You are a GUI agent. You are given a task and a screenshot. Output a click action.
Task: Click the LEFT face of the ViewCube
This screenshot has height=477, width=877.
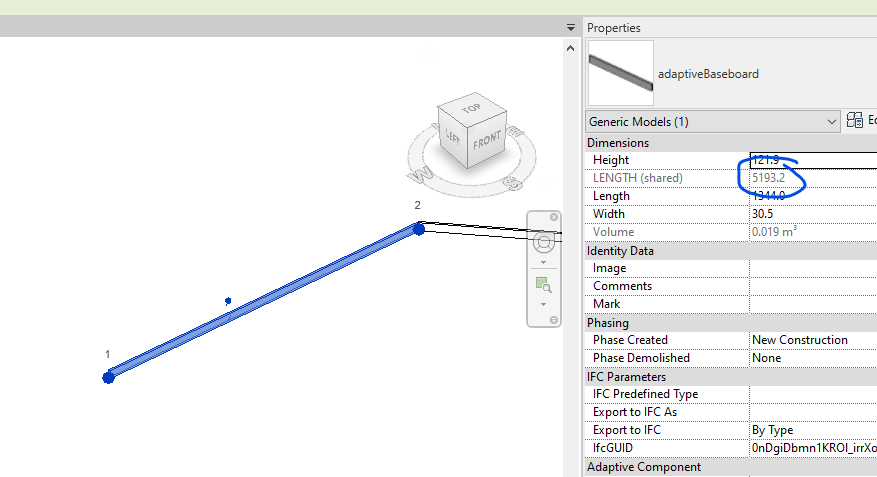pos(452,136)
